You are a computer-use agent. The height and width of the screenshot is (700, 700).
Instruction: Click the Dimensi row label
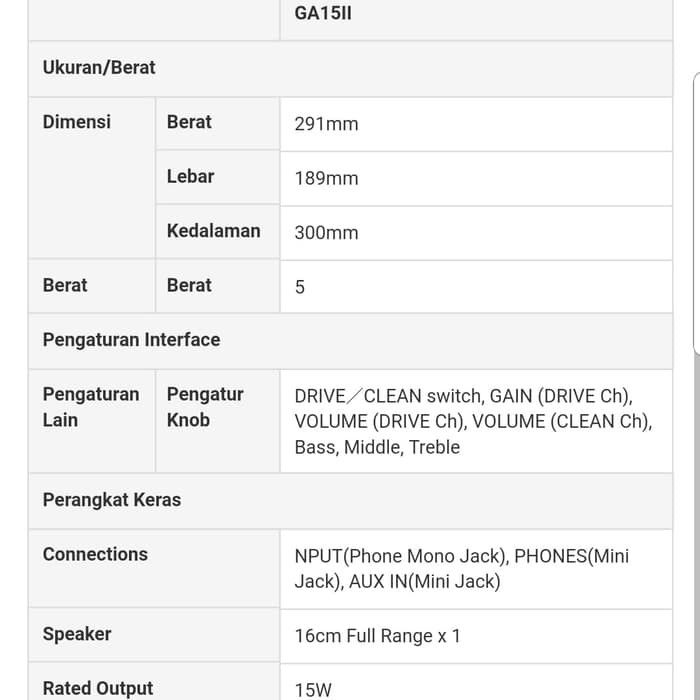coord(77,122)
